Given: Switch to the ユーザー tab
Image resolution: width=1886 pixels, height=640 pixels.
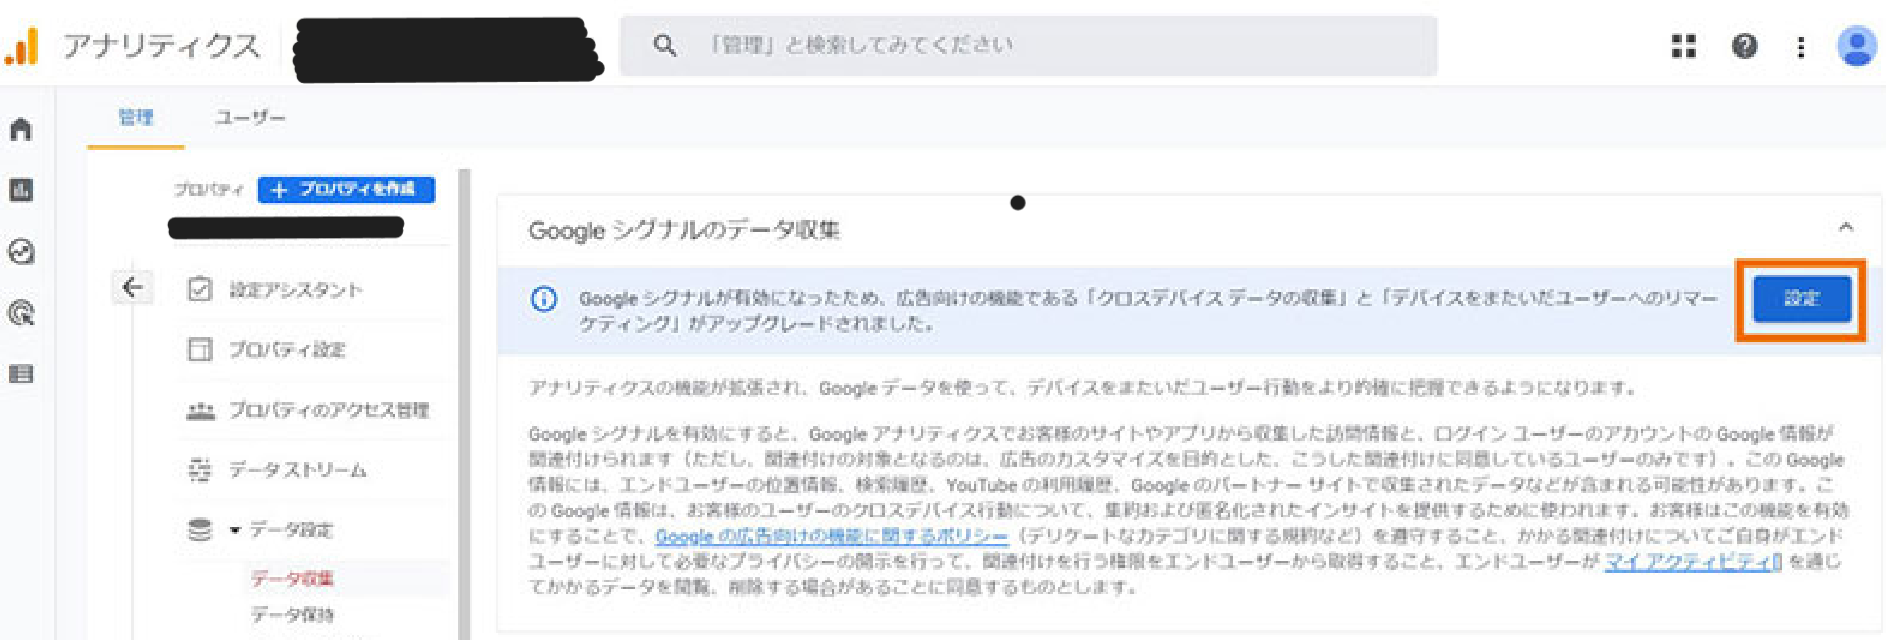Looking at the screenshot, I should (x=250, y=117).
